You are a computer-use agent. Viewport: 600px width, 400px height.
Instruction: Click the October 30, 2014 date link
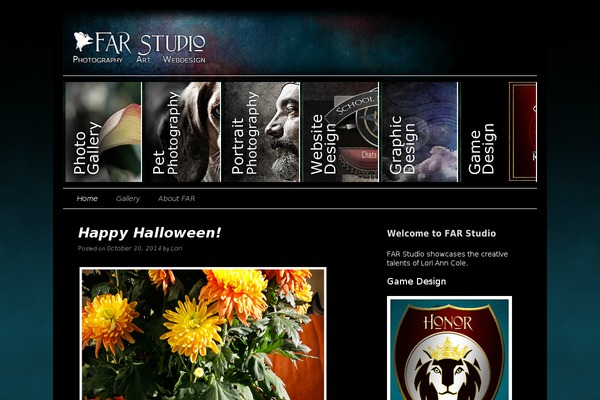[134, 248]
